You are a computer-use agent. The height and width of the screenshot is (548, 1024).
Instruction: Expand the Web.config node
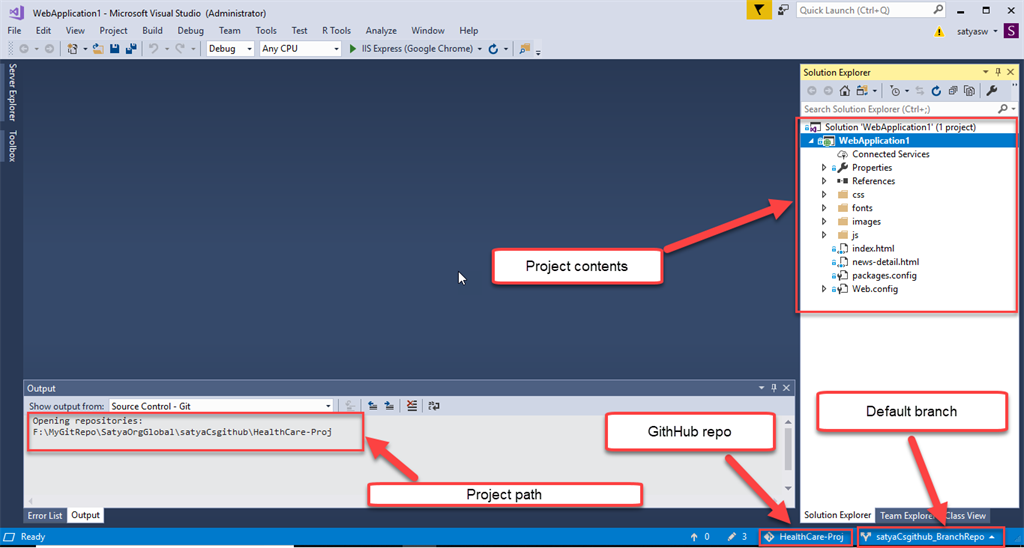coord(824,289)
